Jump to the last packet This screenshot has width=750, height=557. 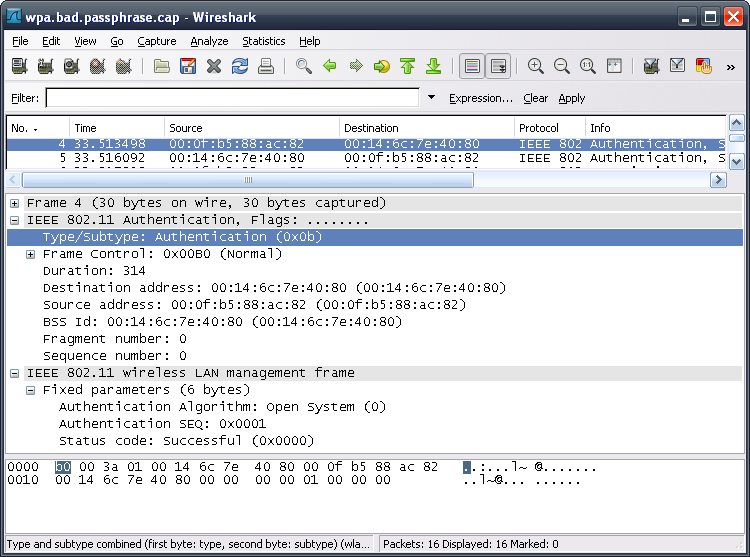coord(433,67)
